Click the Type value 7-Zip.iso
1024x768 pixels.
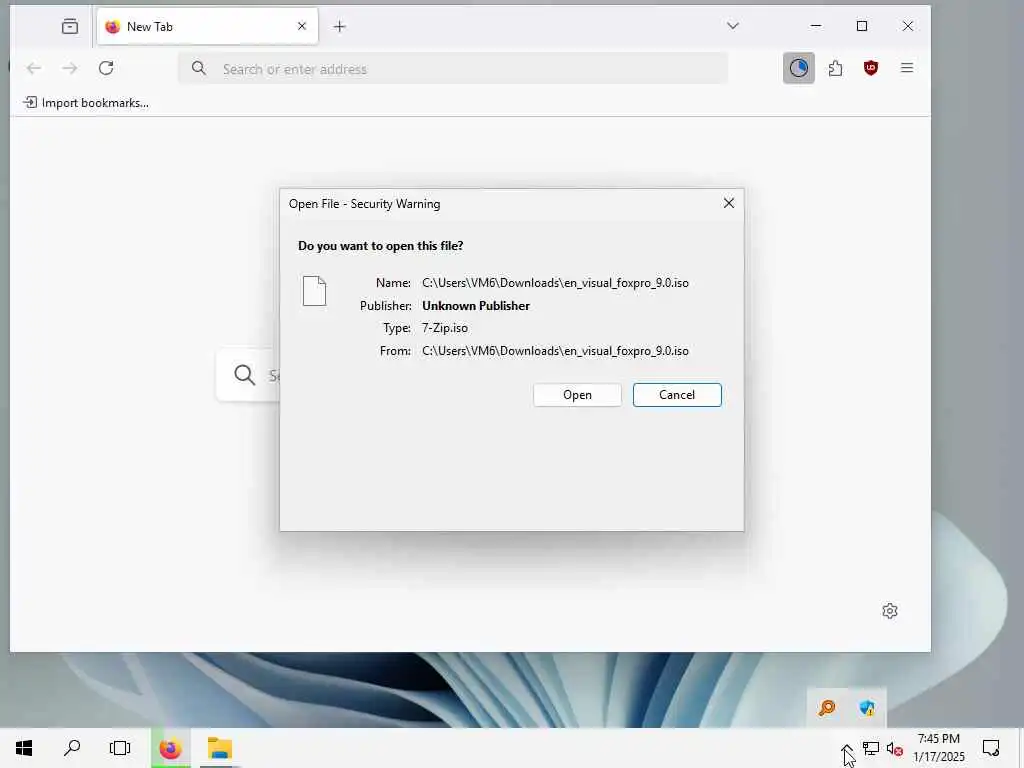point(445,328)
